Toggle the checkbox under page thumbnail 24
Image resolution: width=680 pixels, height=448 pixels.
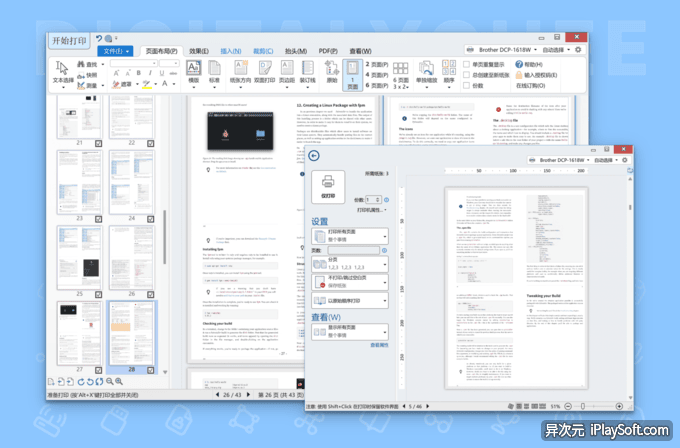(150, 219)
